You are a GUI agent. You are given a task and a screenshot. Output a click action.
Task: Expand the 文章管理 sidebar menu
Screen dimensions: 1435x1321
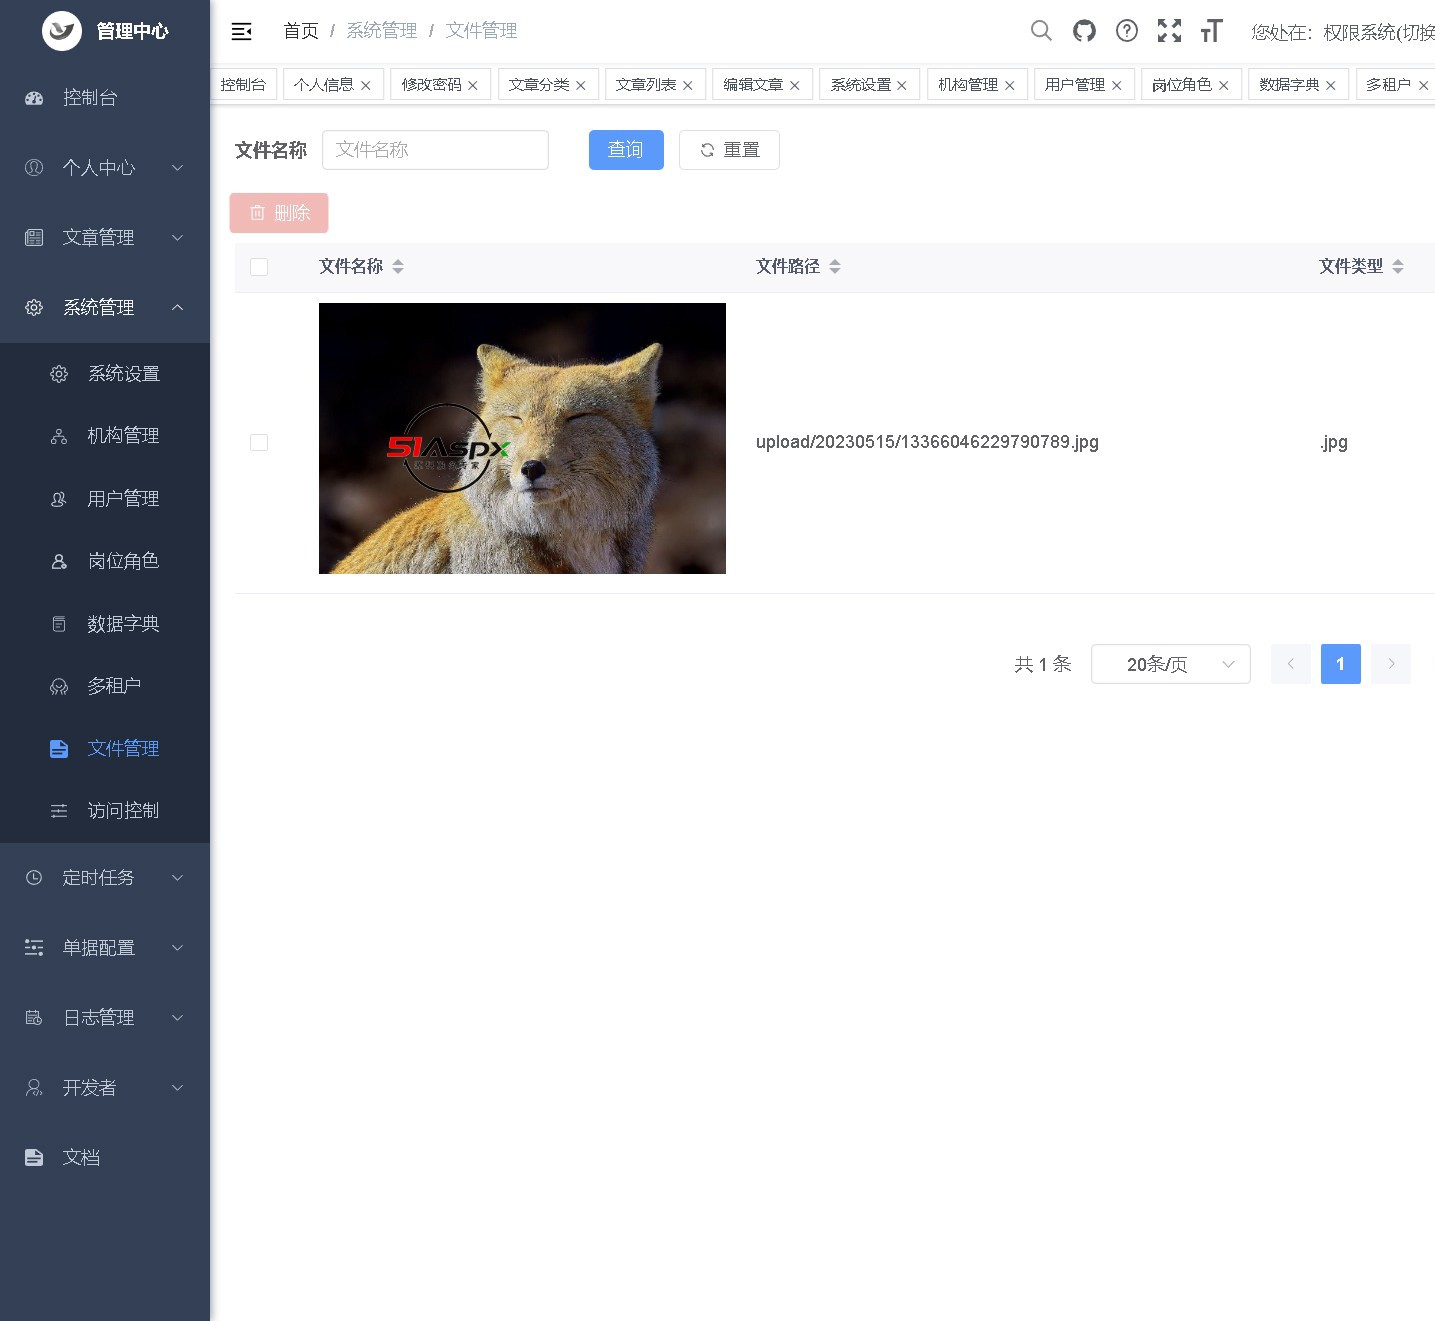click(105, 238)
